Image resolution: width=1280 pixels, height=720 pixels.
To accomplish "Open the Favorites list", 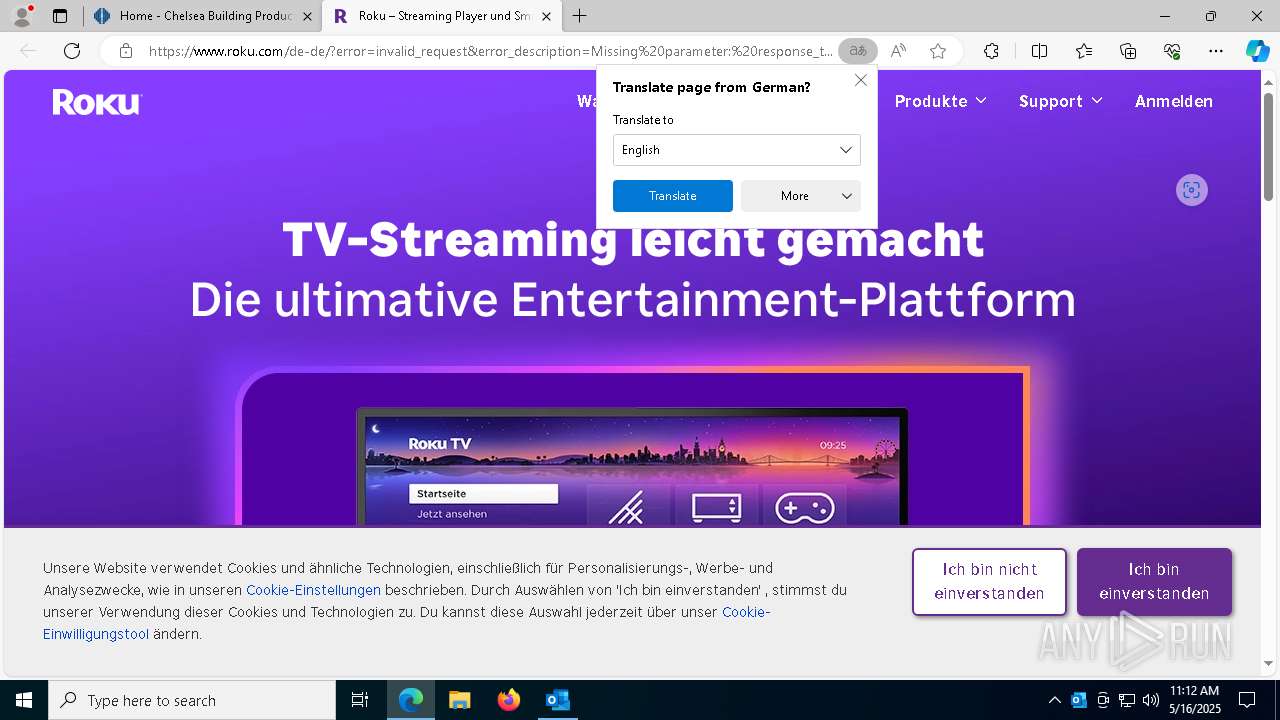I will 1084,51.
